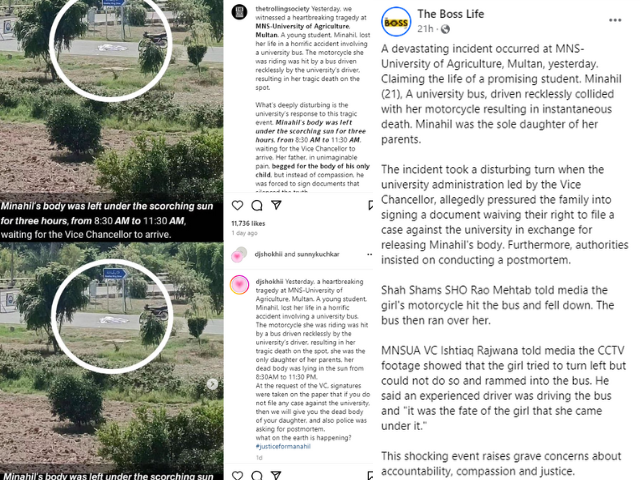The image size is (640, 480).
Task: Open djshokhii and sunnykuchkar collaborators header
Action: click(297, 254)
